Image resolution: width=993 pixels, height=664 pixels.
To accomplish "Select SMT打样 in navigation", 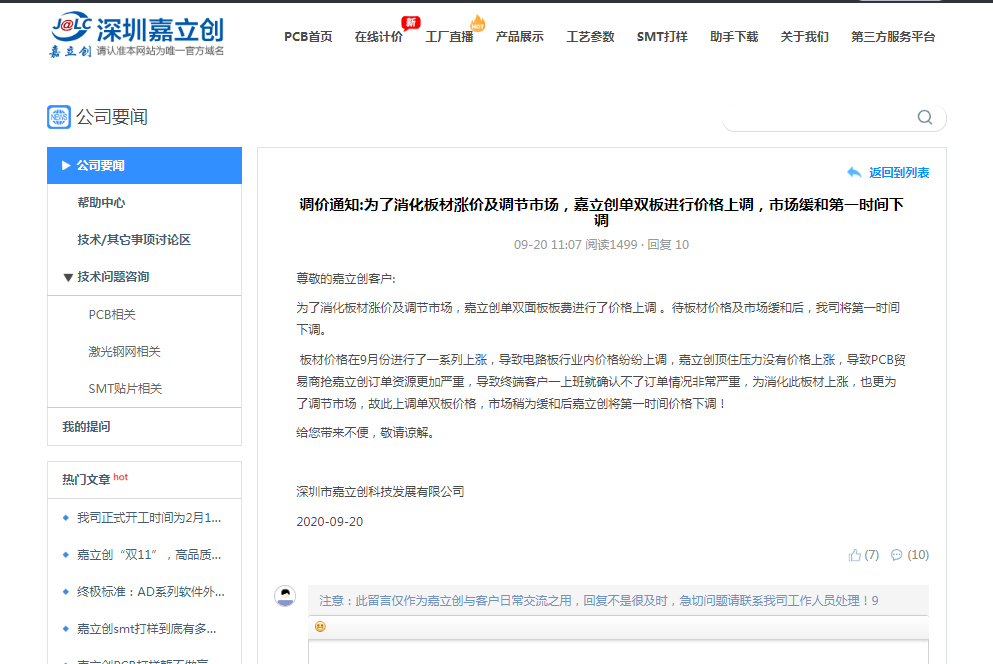I will [x=662, y=37].
